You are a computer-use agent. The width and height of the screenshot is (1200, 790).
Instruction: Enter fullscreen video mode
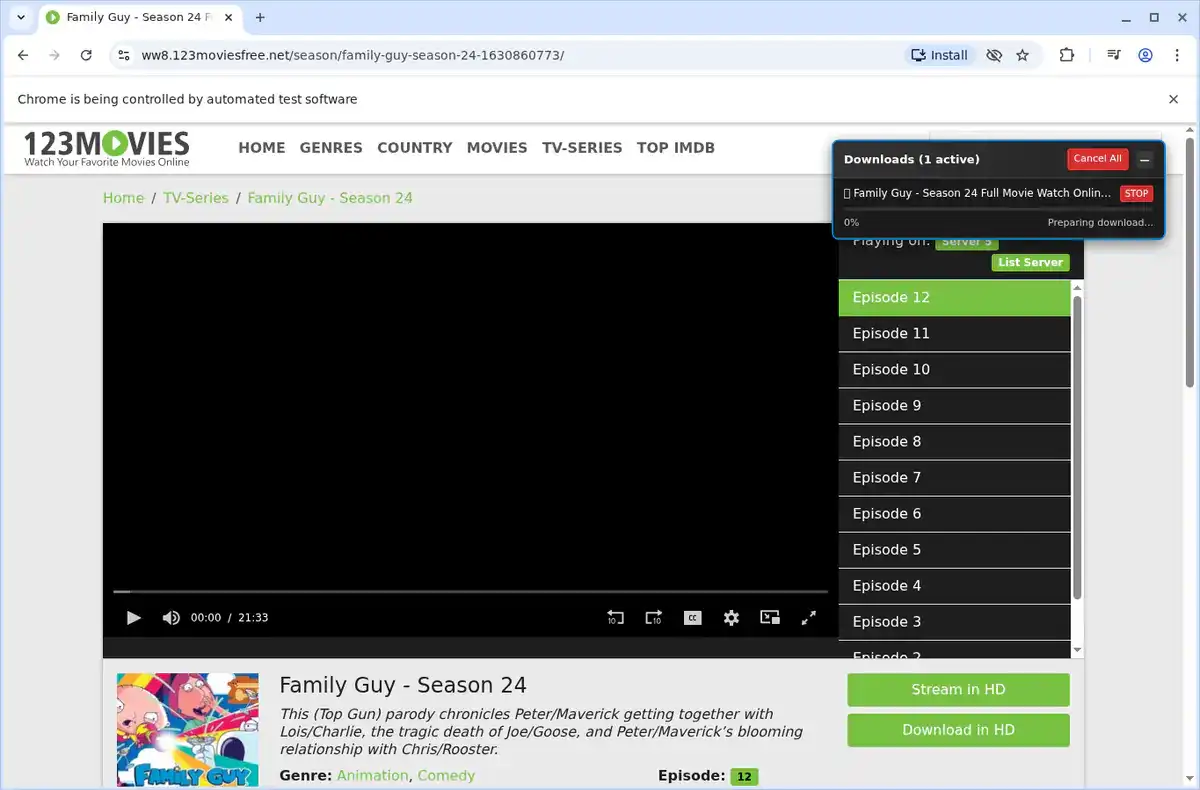point(809,618)
